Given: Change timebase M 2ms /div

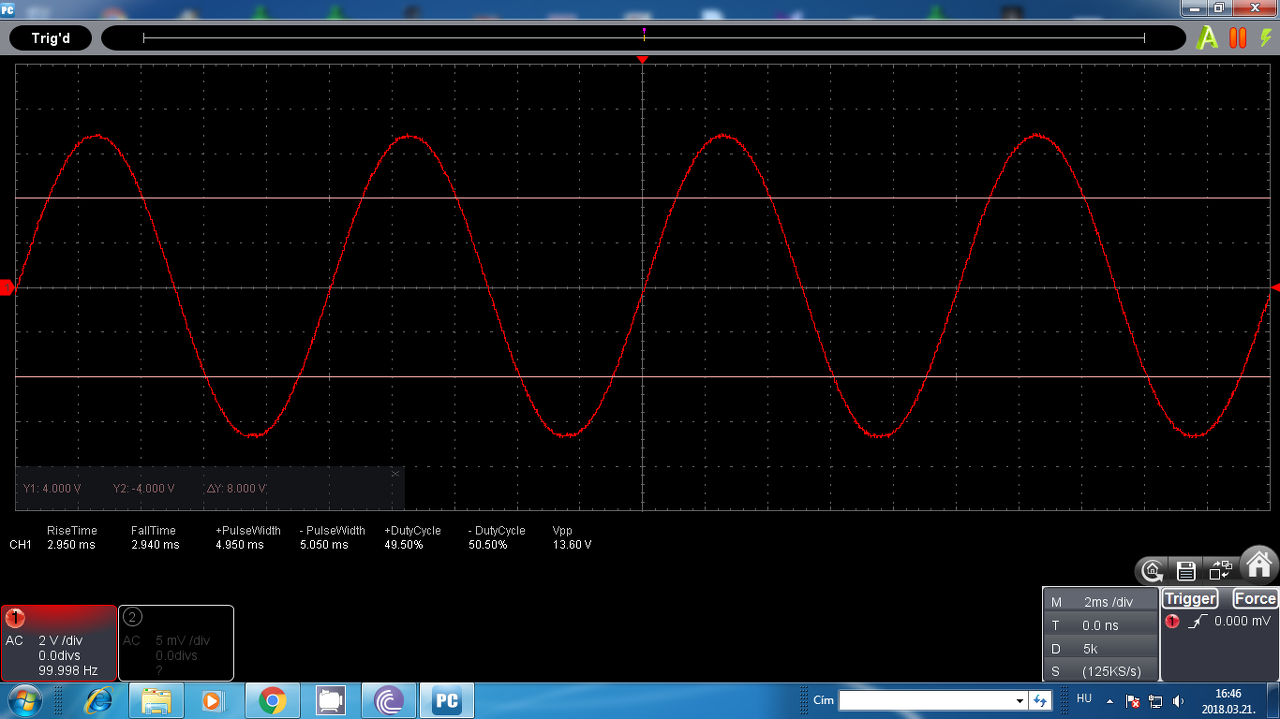Looking at the screenshot, I should 1100,602.
